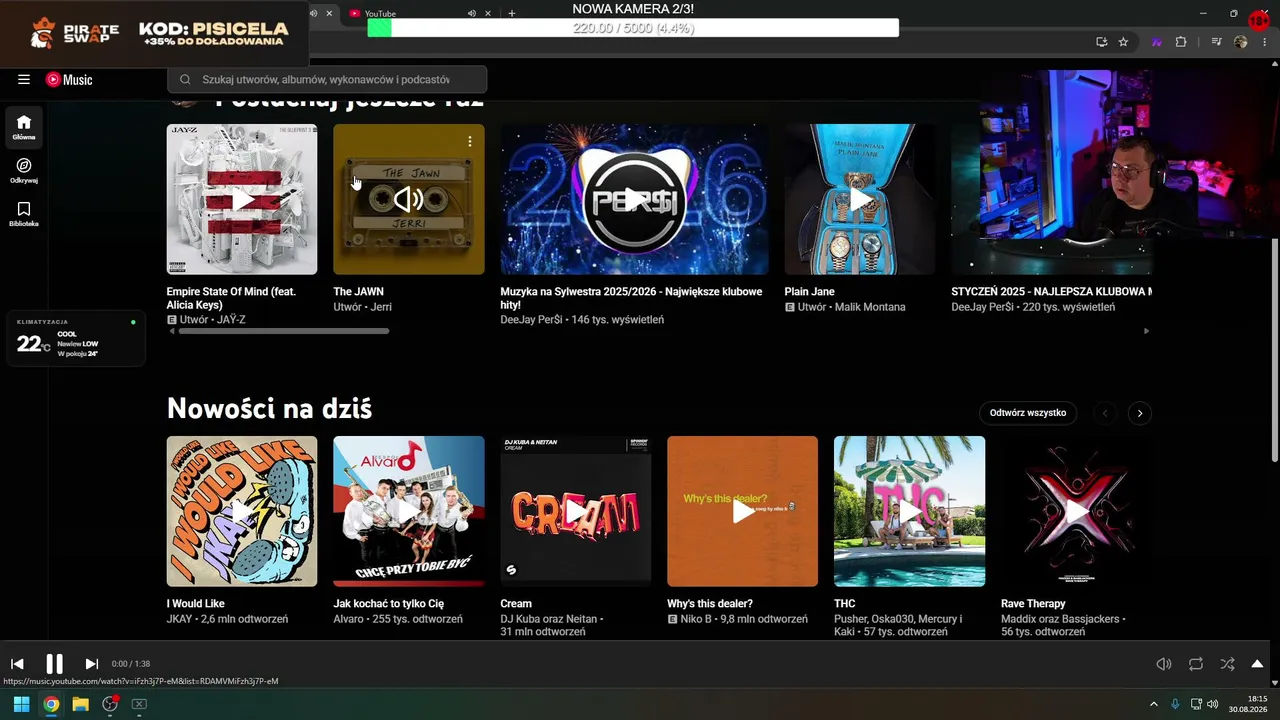Open the OBS icon on the taskbar

[110, 704]
